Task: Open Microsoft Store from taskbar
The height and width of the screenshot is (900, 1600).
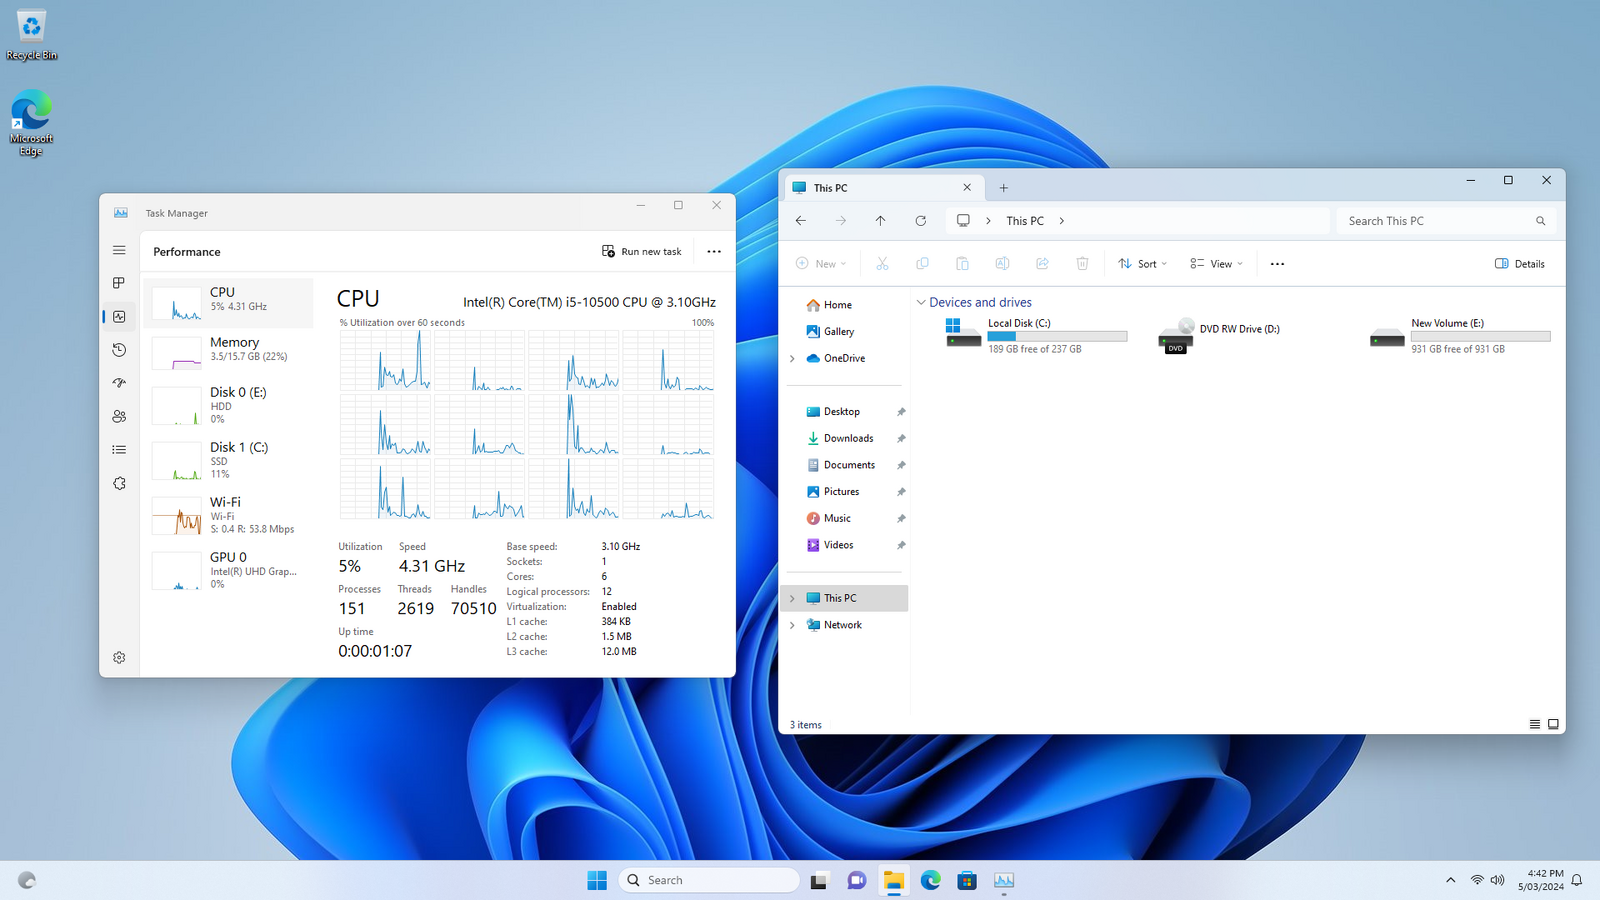Action: coord(967,880)
